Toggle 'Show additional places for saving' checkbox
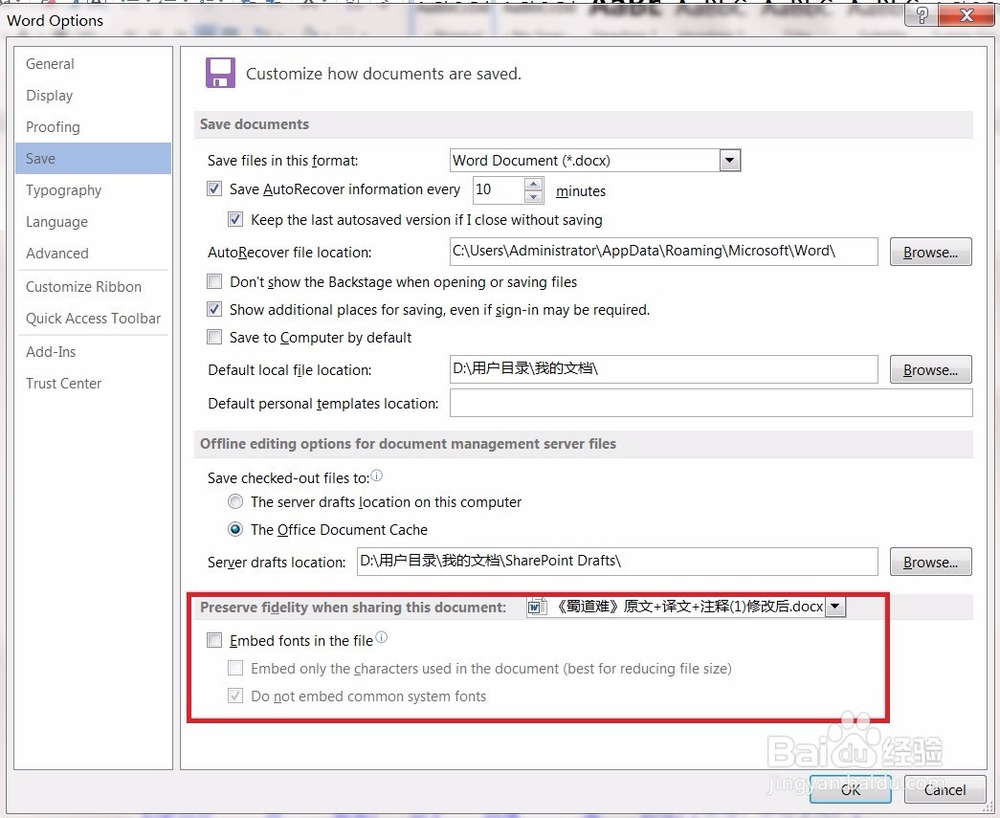The image size is (1000, 818). pyautogui.click(x=214, y=309)
